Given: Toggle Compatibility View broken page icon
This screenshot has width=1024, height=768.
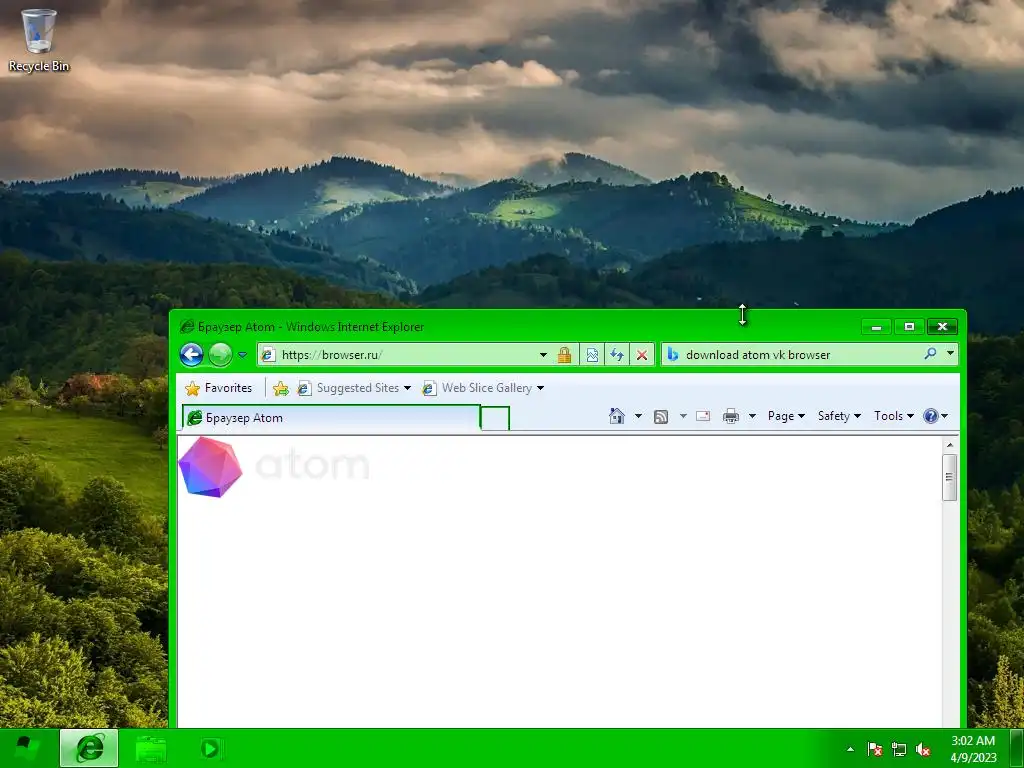Looking at the screenshot, I should 592,355.
